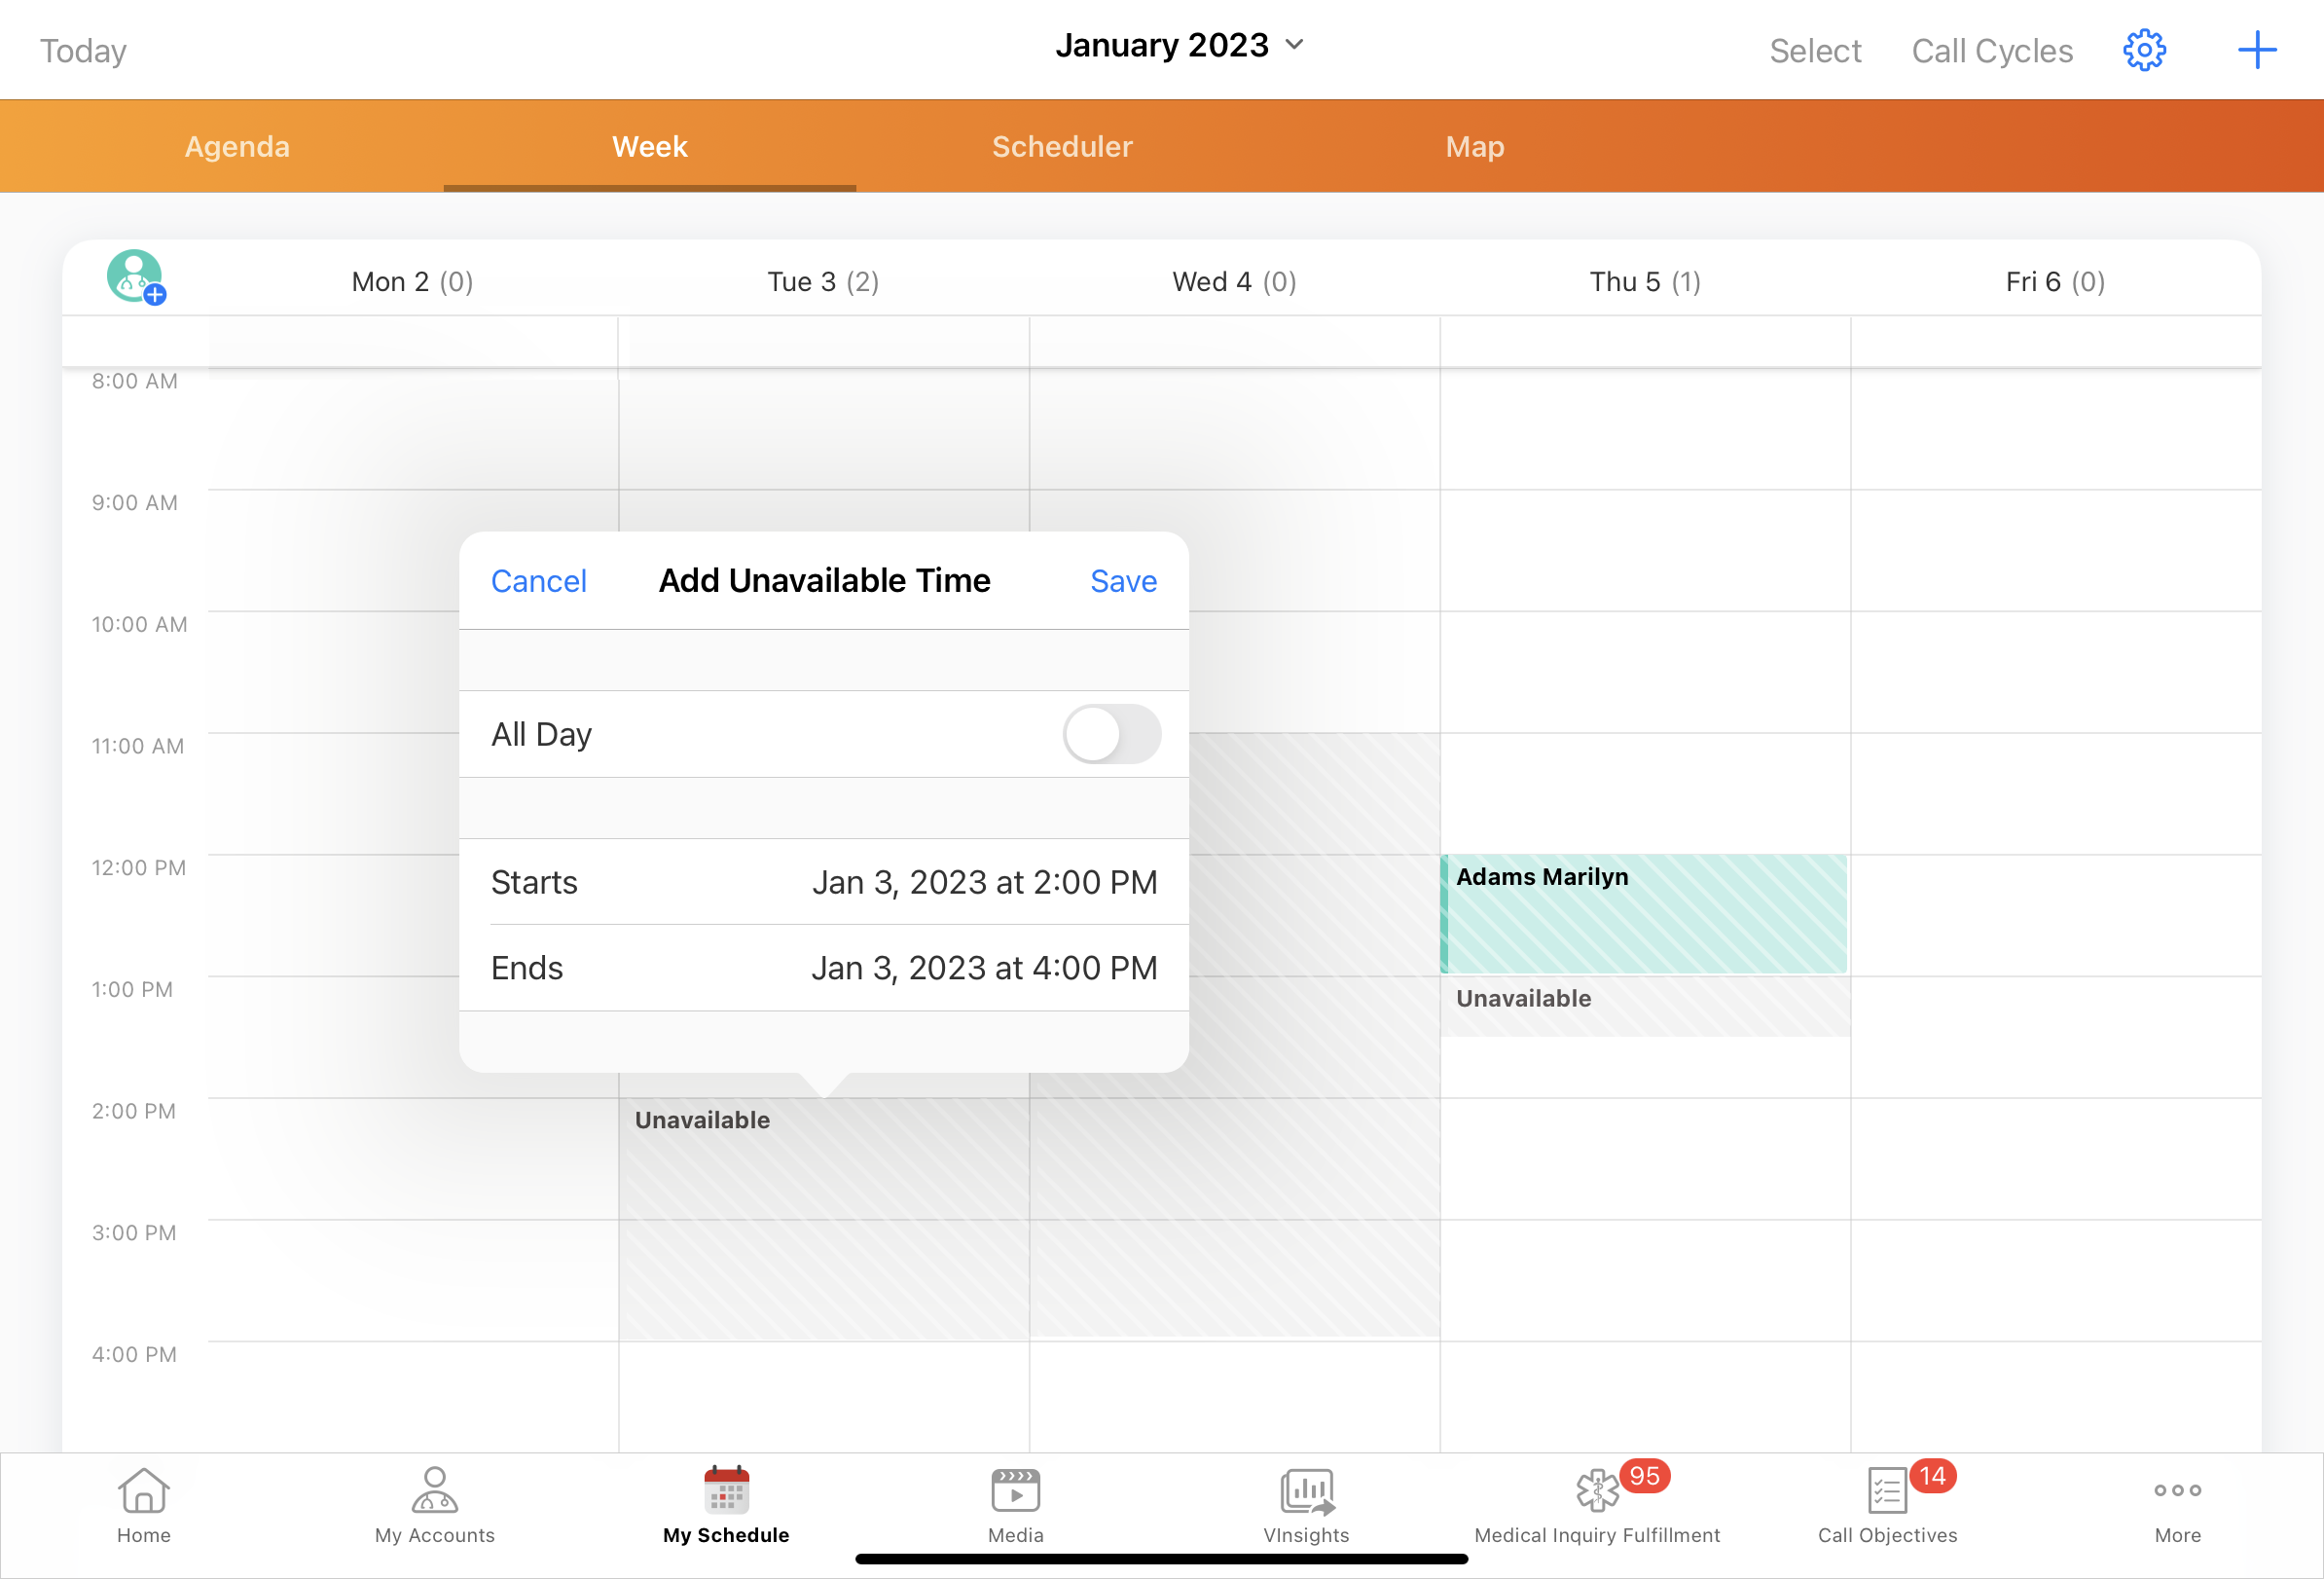Tap the blue plus add icon
Image resolution: width=2324 pixels, height=1579 pixels.
click(x=2256, y=50)
